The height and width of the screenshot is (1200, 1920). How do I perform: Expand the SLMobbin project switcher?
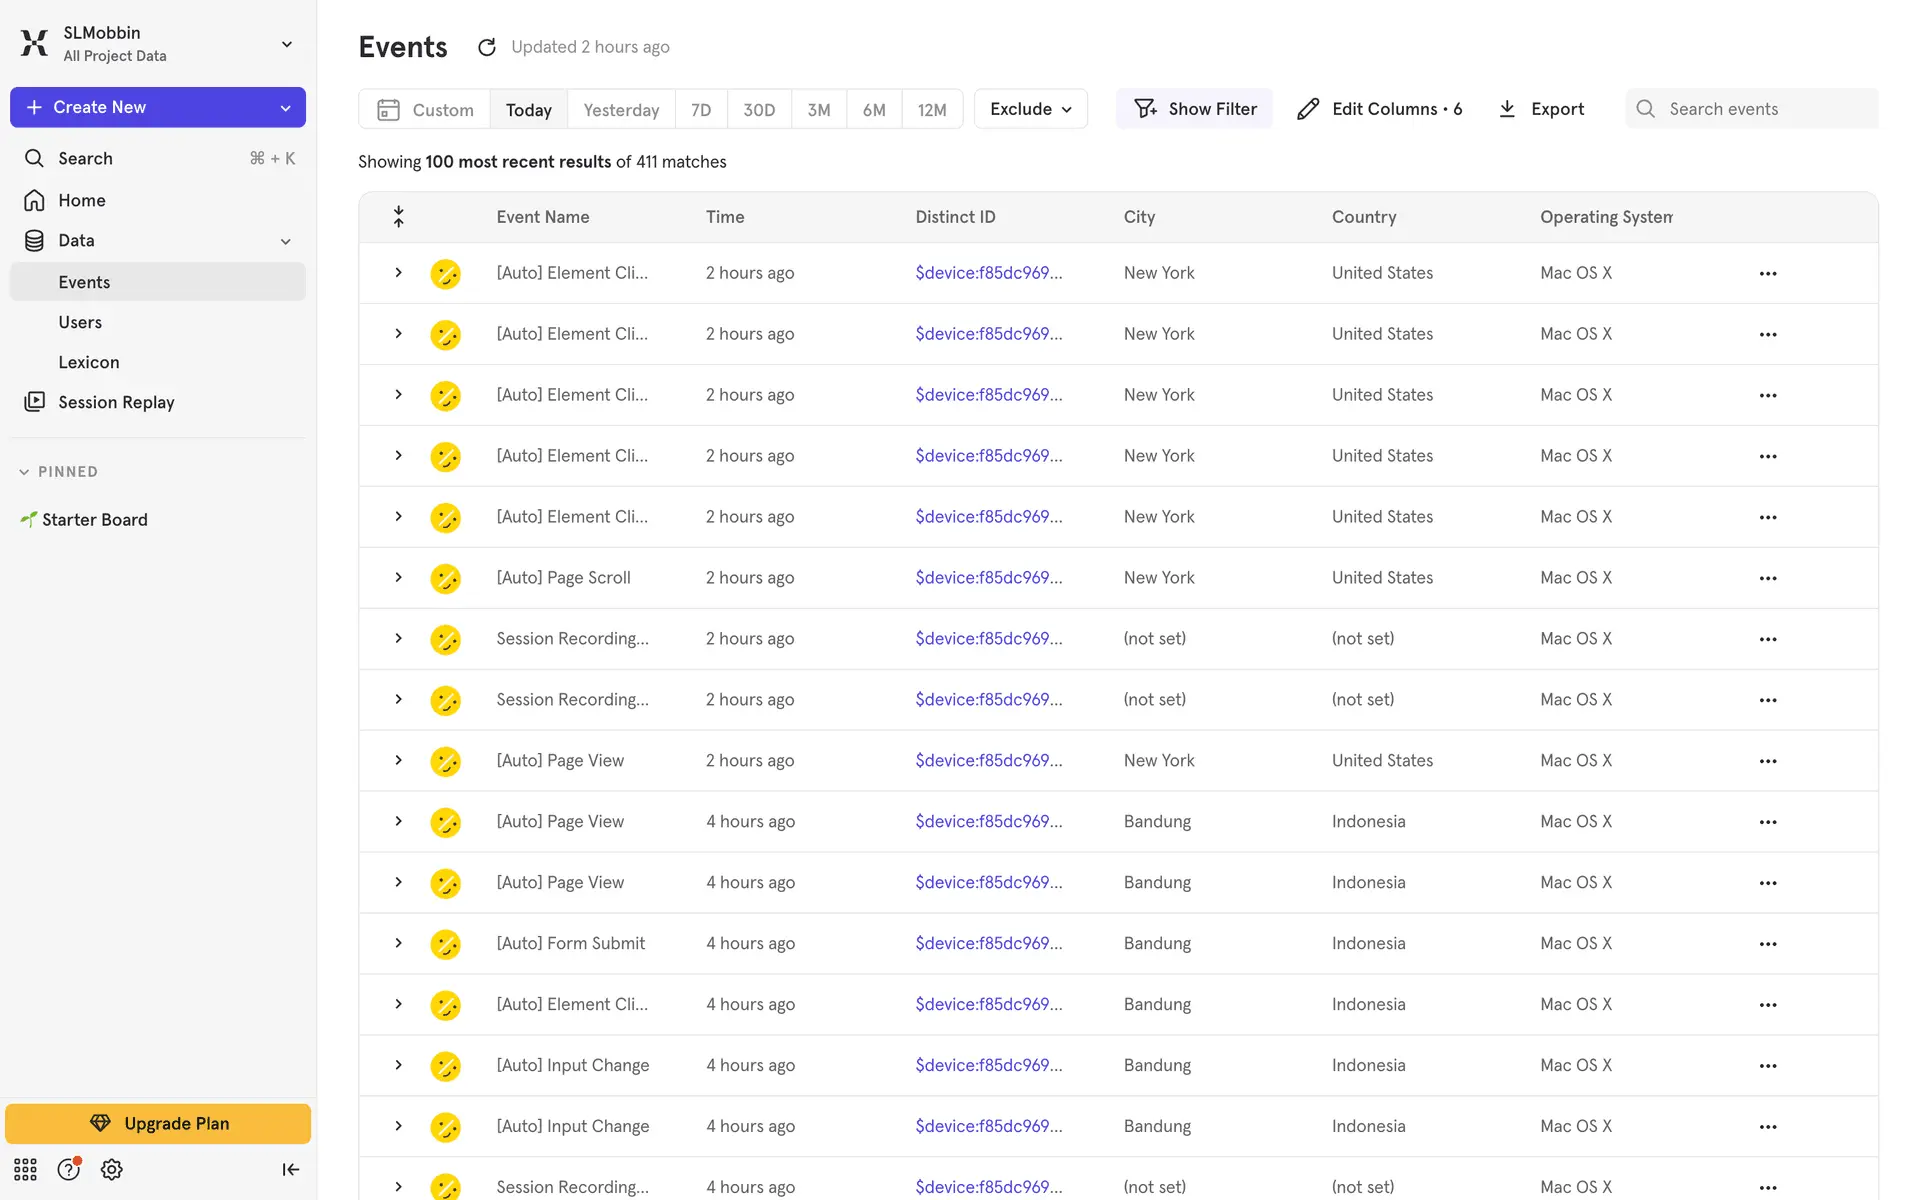(x=286, y=44)
